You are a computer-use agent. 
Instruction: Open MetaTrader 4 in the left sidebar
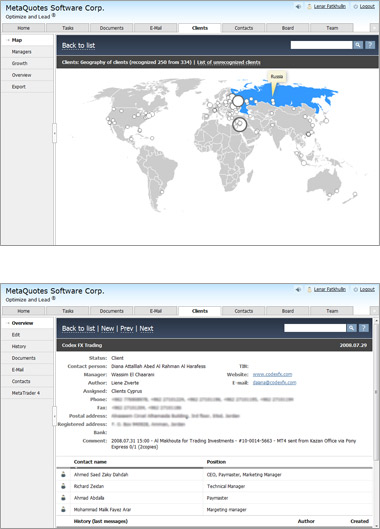[26, 393]
